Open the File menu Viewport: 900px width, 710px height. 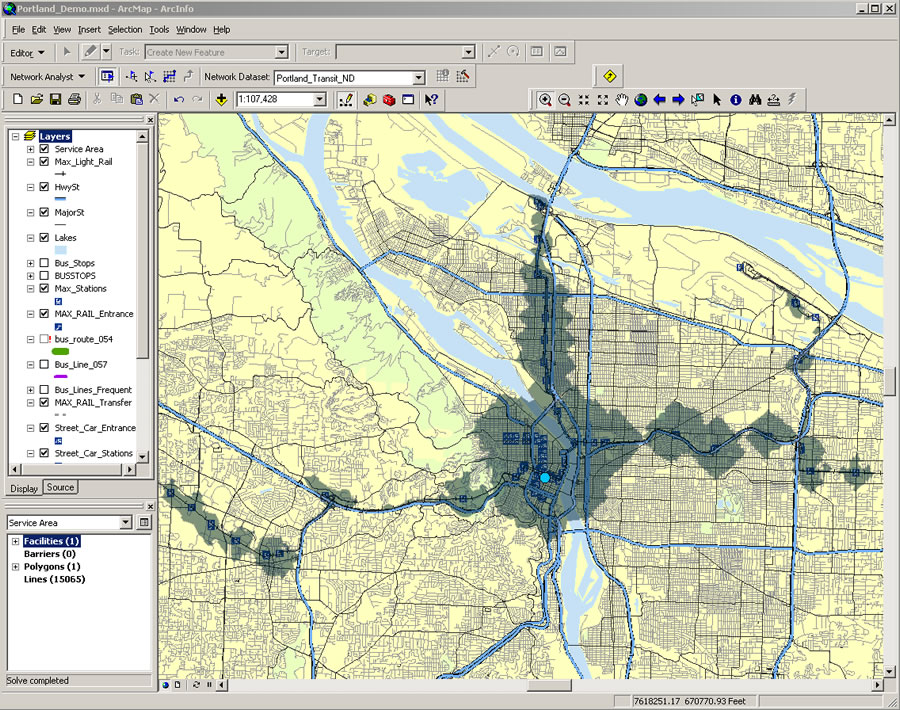[x=18, y=29]
